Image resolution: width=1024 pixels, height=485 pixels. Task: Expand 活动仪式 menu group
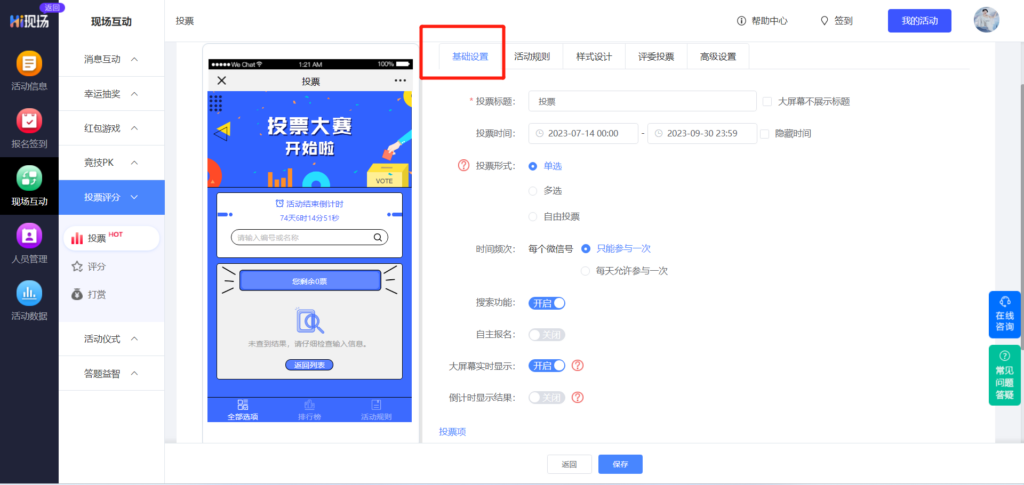point(112,339)
